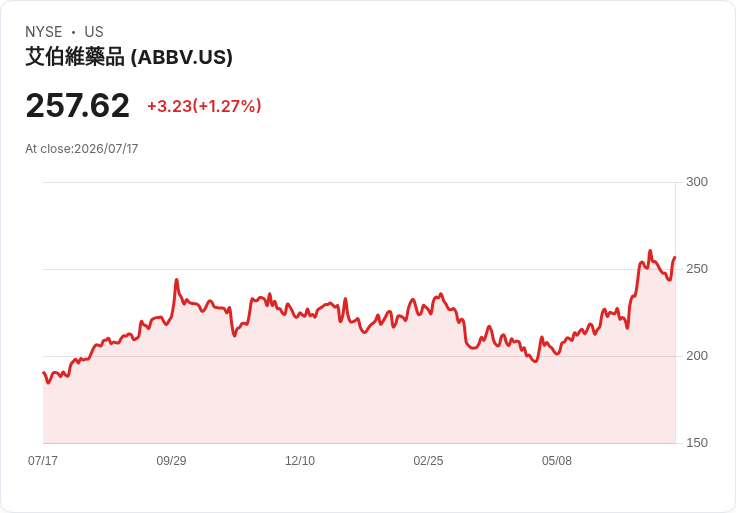Click the ABBV.US stock title
This screenshot has width=736, height=513.
click(x=129, y=57)
